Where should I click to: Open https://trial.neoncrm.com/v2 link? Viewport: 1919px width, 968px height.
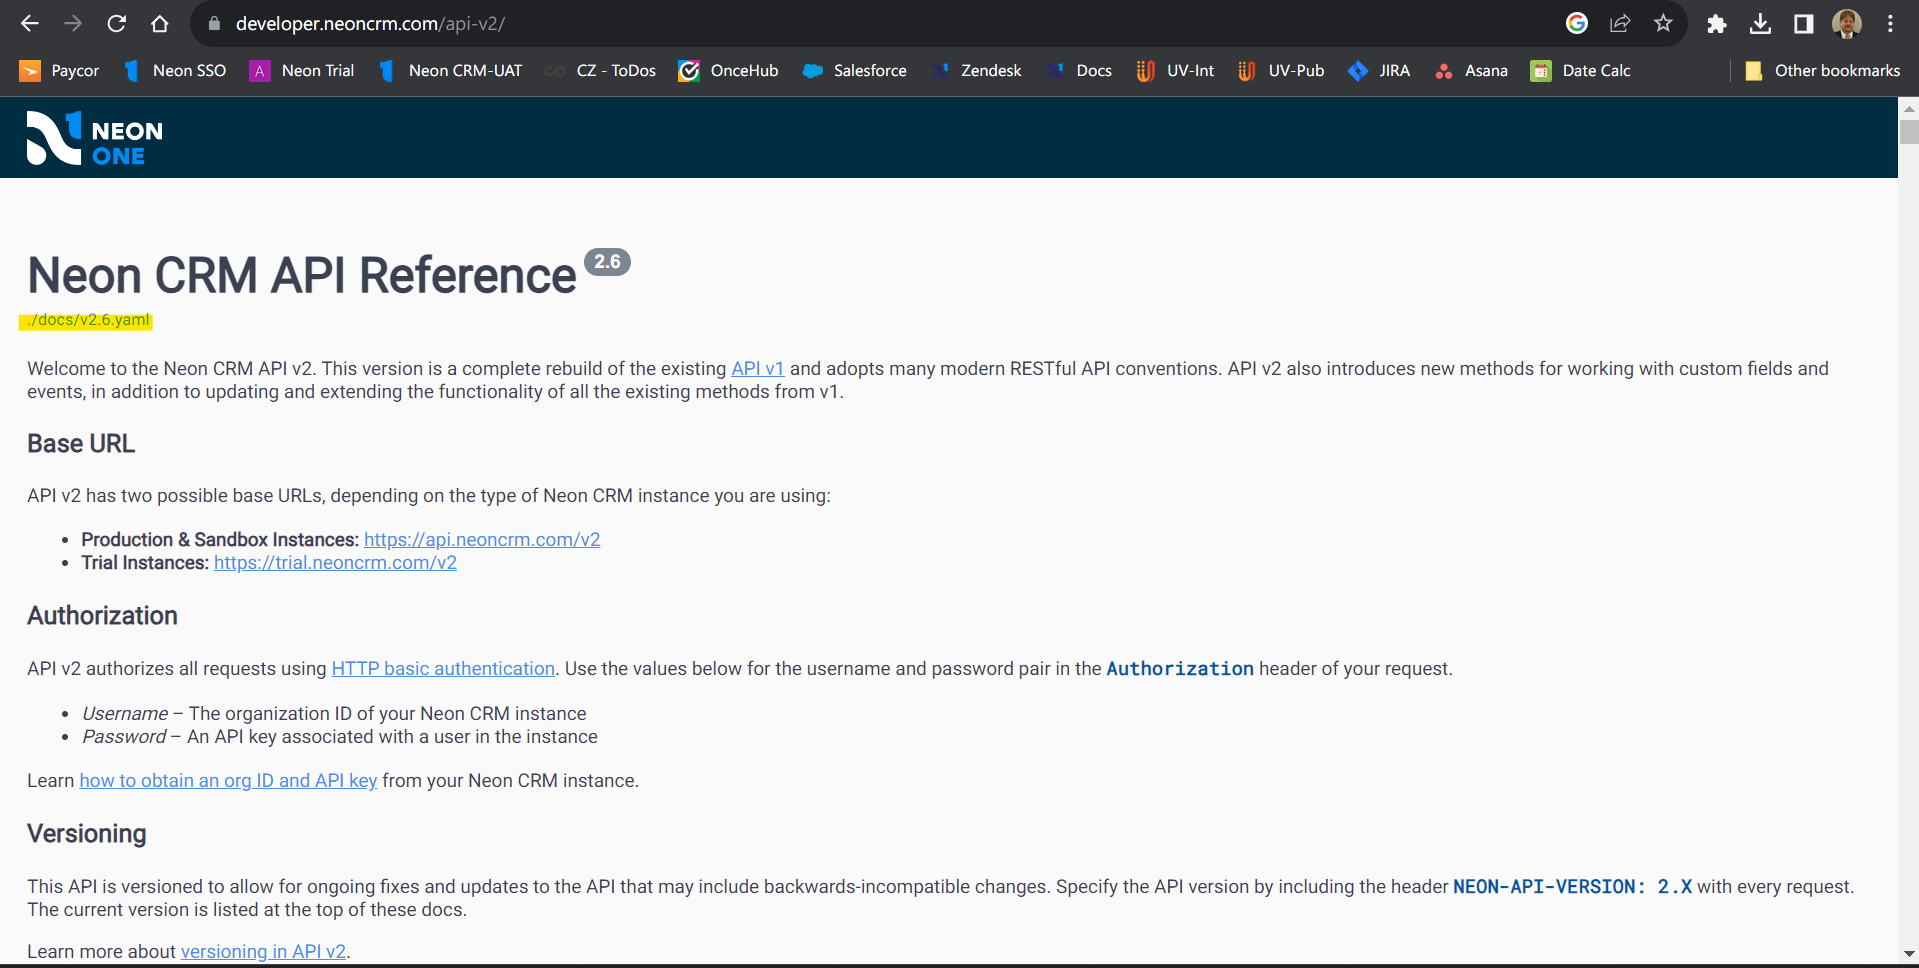click(335, 563)
